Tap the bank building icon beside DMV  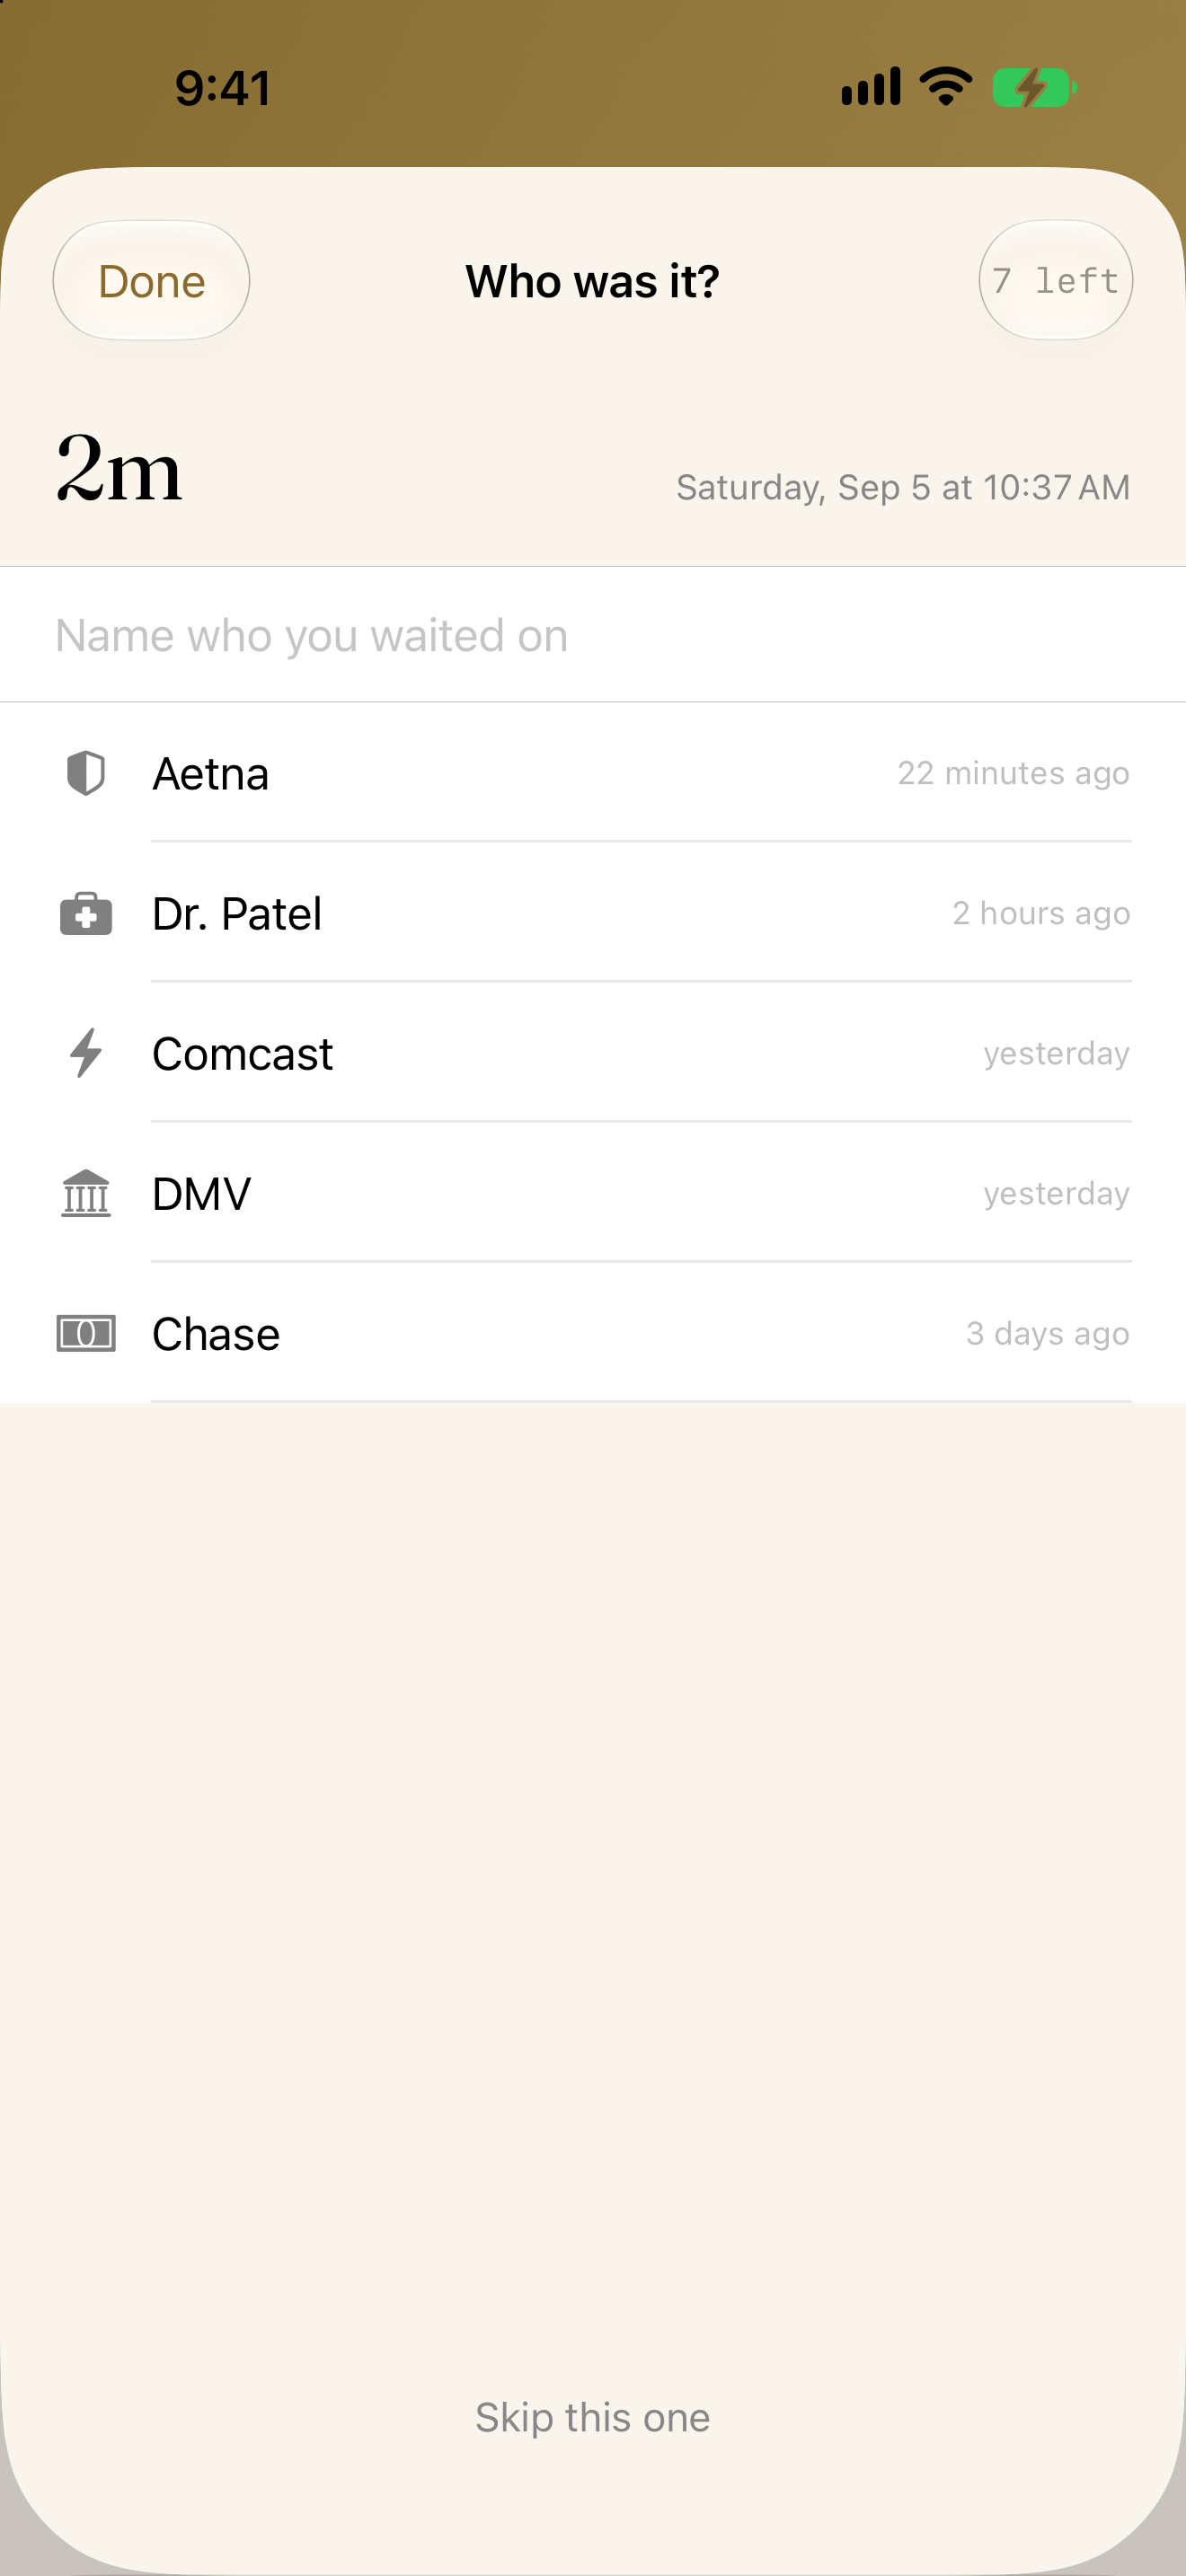click(x=86, y=1193)
